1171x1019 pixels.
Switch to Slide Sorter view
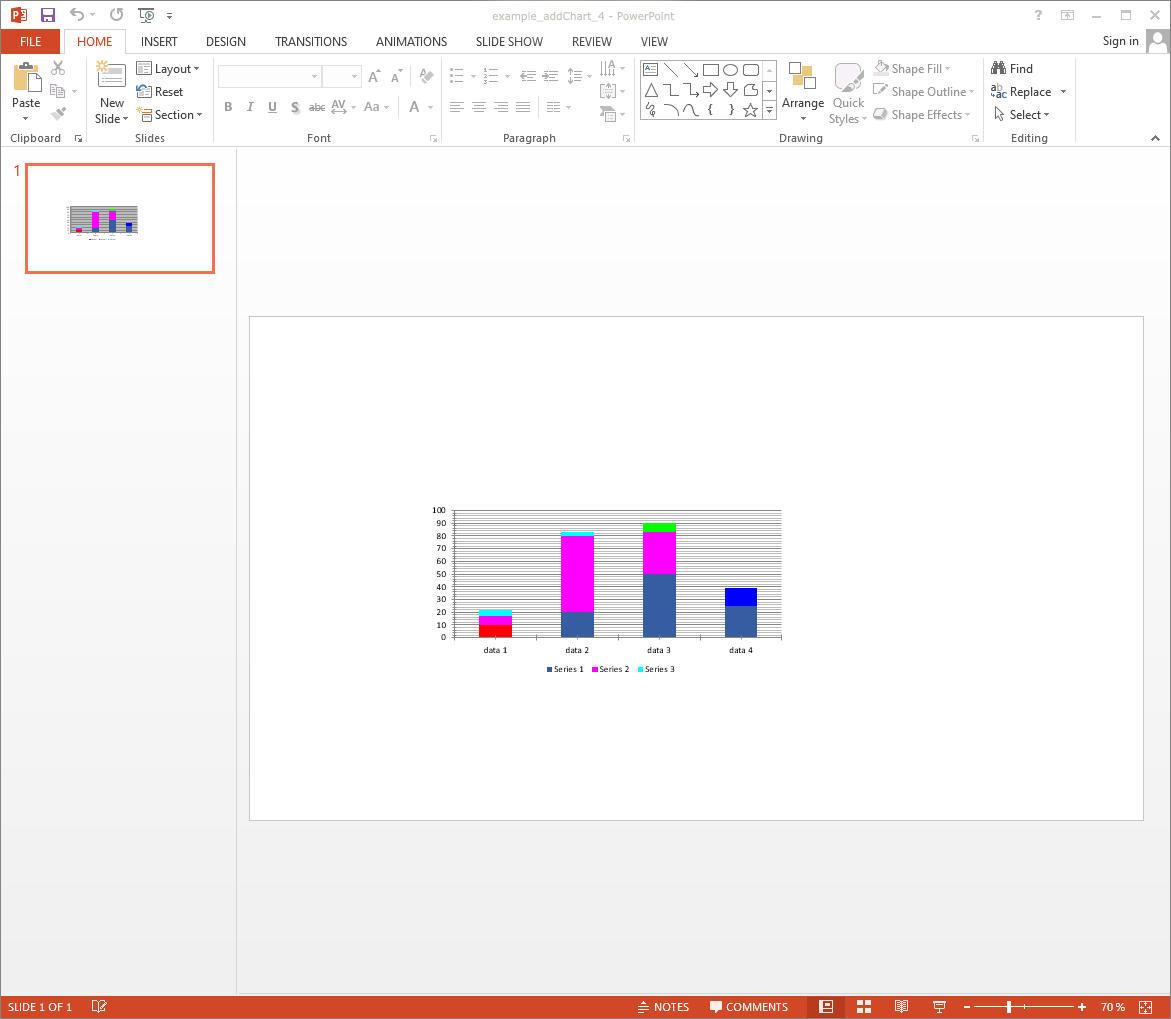[864, 1007]
